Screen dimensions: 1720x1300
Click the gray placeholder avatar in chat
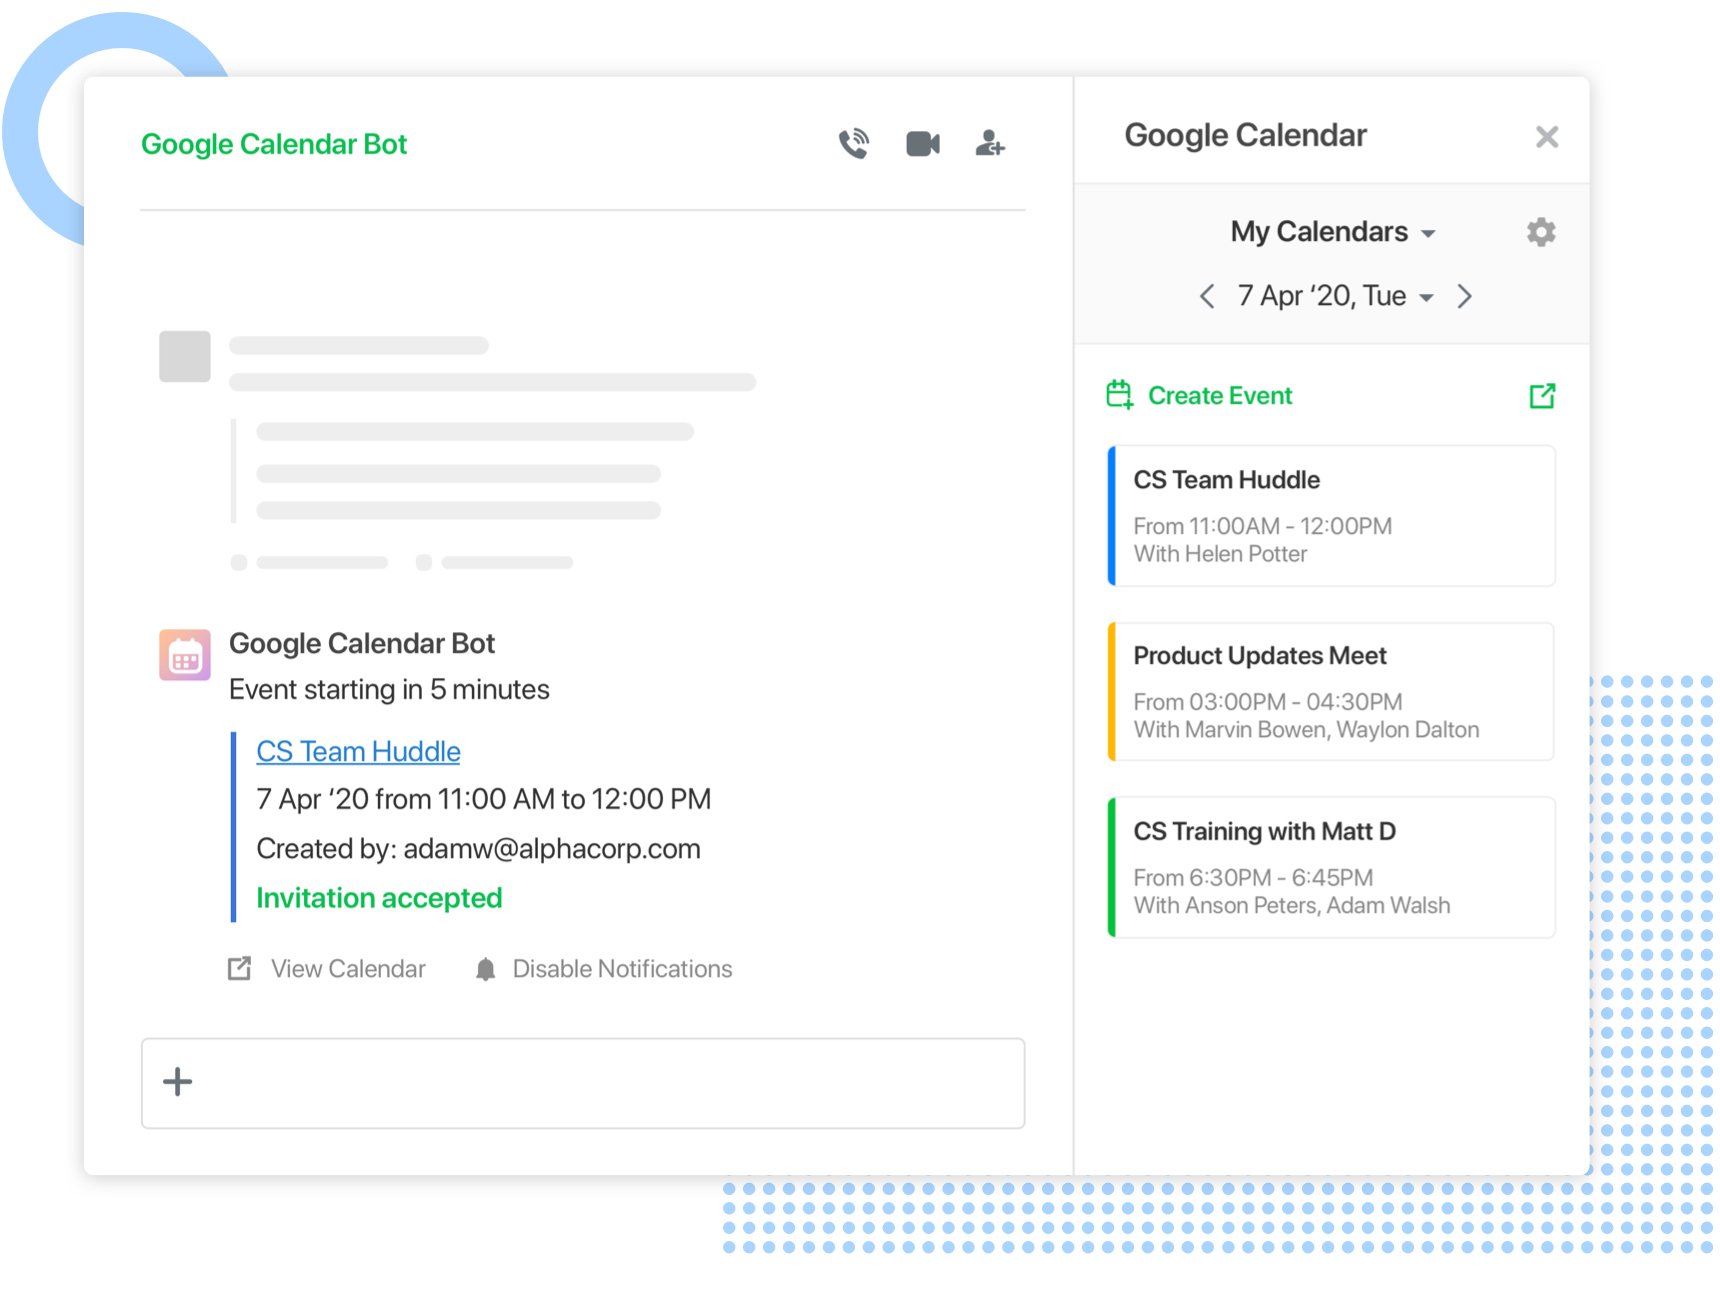[x=185, y=356]
